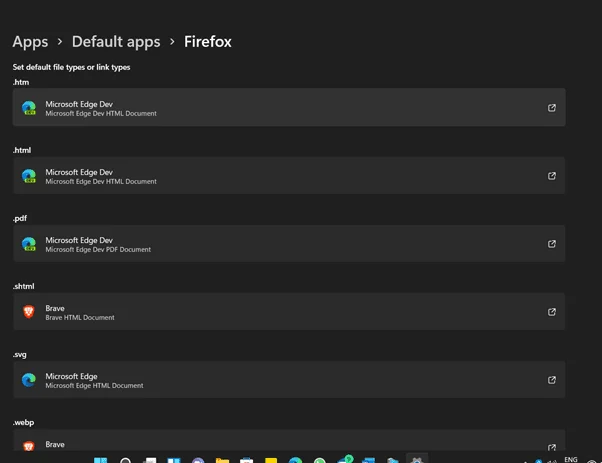This screenshot has height=463, width=602.
Task: Click the Edge Dev icon in .pdf row
Action: click(x=29, y=244)
